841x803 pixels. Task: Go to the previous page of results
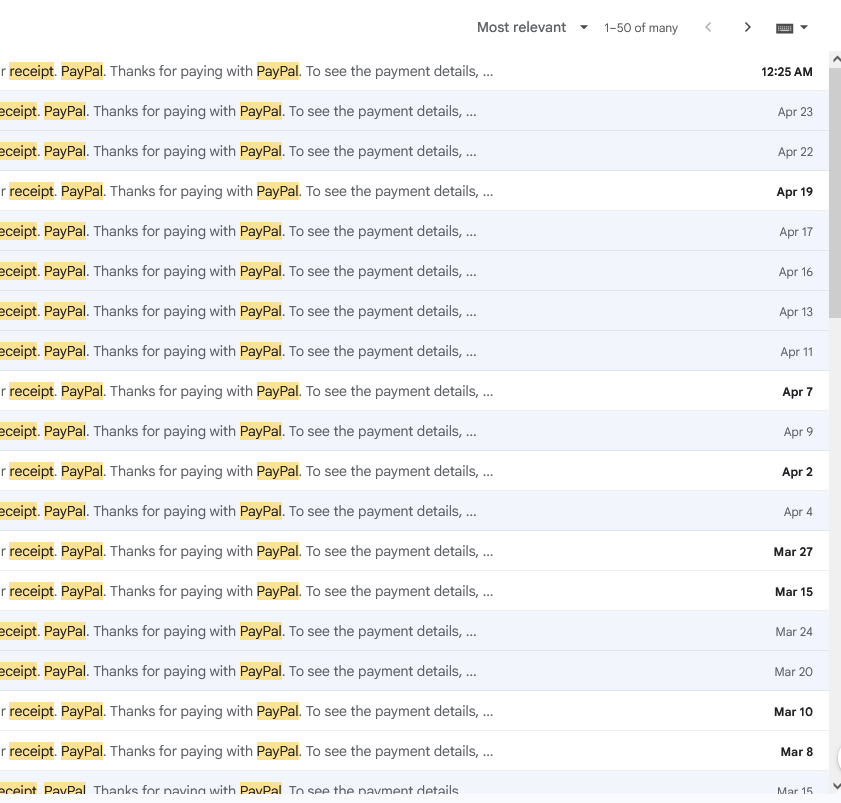tap(708, 27)
